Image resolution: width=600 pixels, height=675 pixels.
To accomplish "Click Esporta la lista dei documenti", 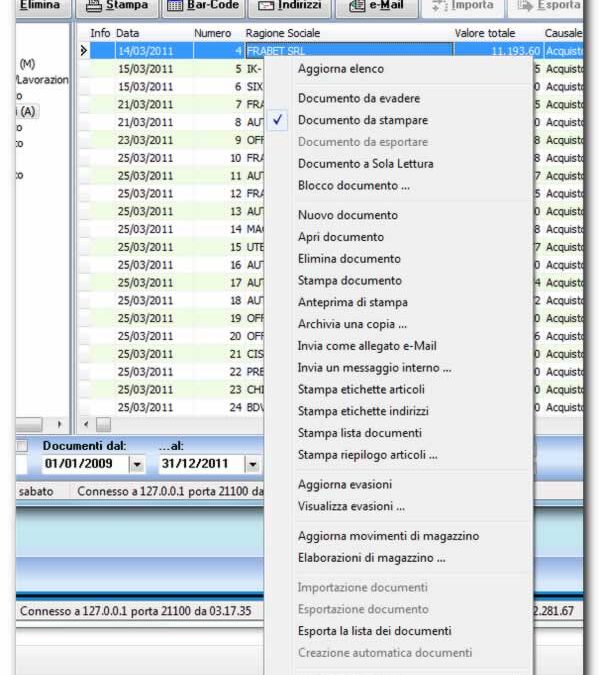I will coord(374,631).
